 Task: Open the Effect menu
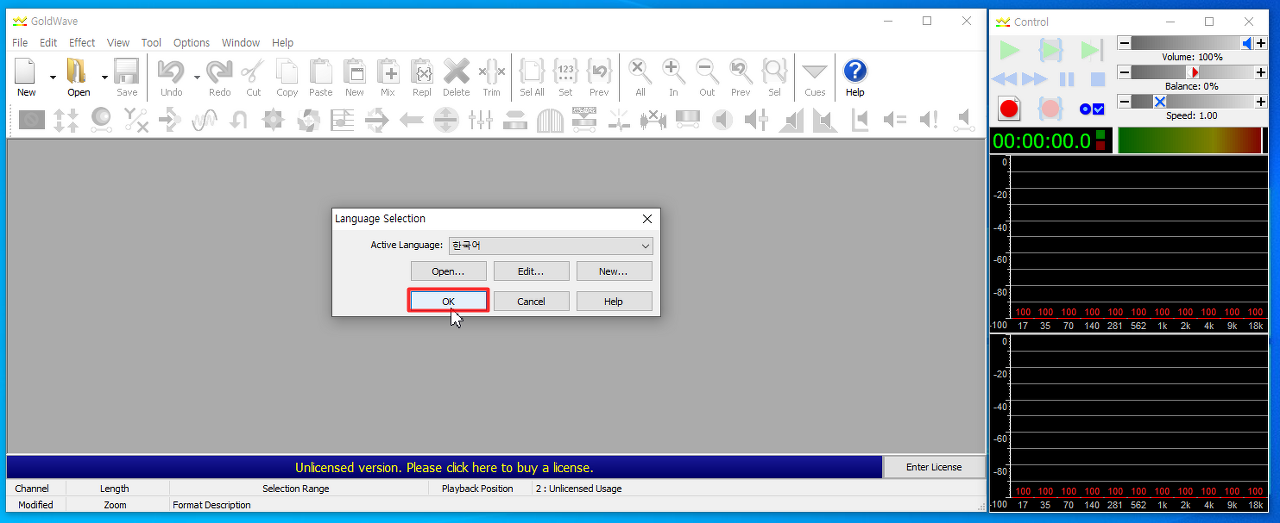point(82,43)
